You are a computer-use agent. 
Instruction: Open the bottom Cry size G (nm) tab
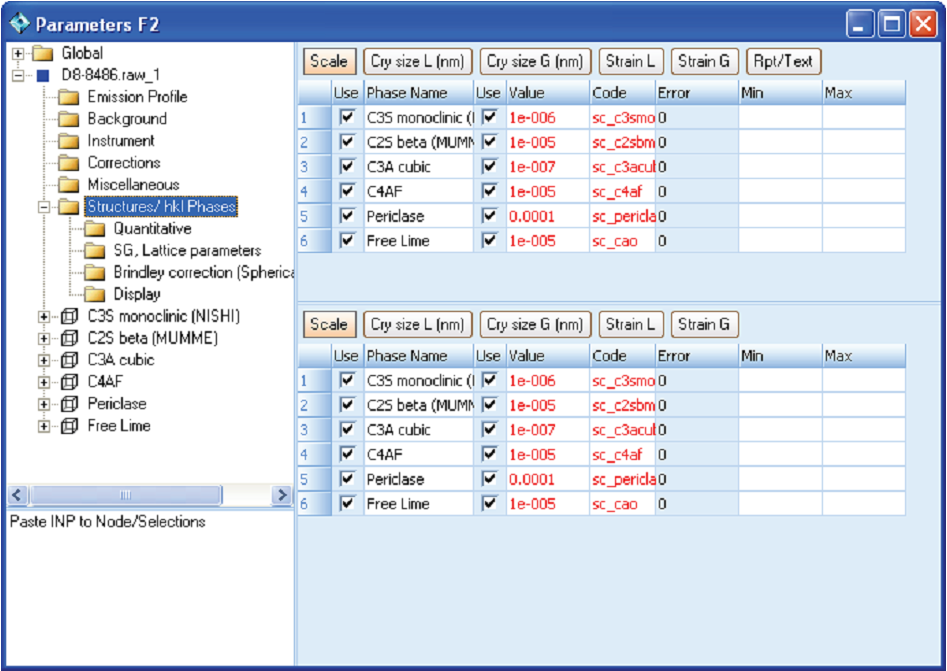(x=535, y=324)
